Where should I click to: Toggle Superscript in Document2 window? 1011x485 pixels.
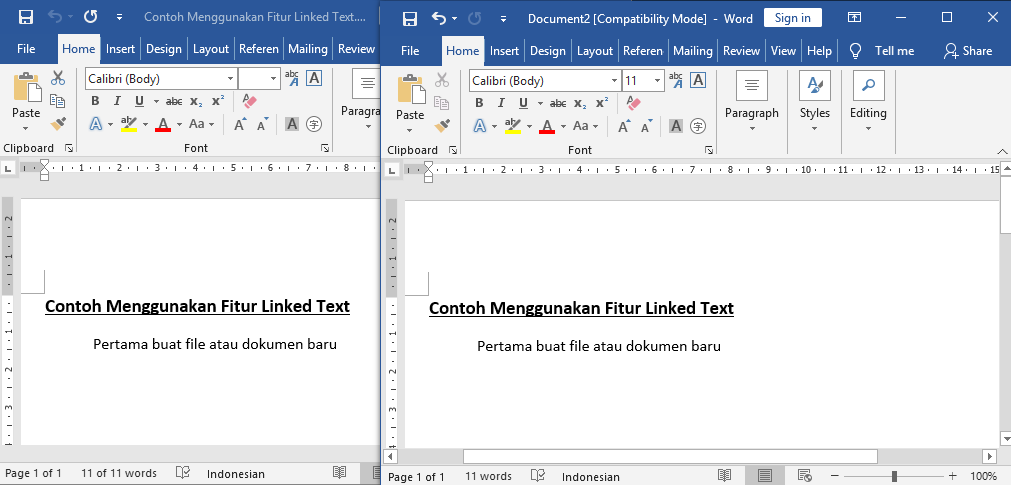602,103
